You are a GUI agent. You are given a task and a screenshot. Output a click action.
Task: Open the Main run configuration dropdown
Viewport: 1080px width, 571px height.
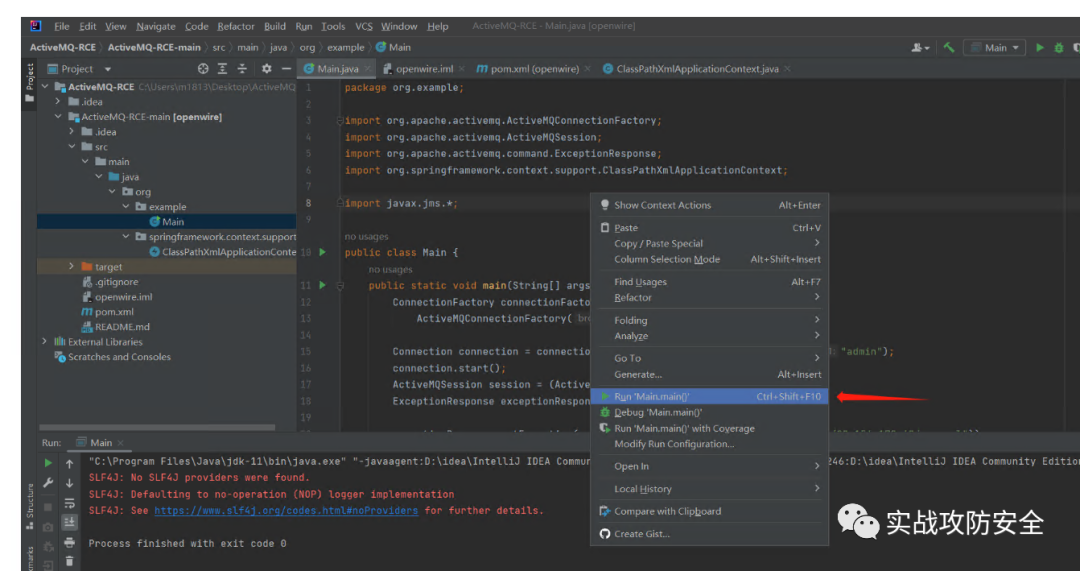[x=995, y=48]
